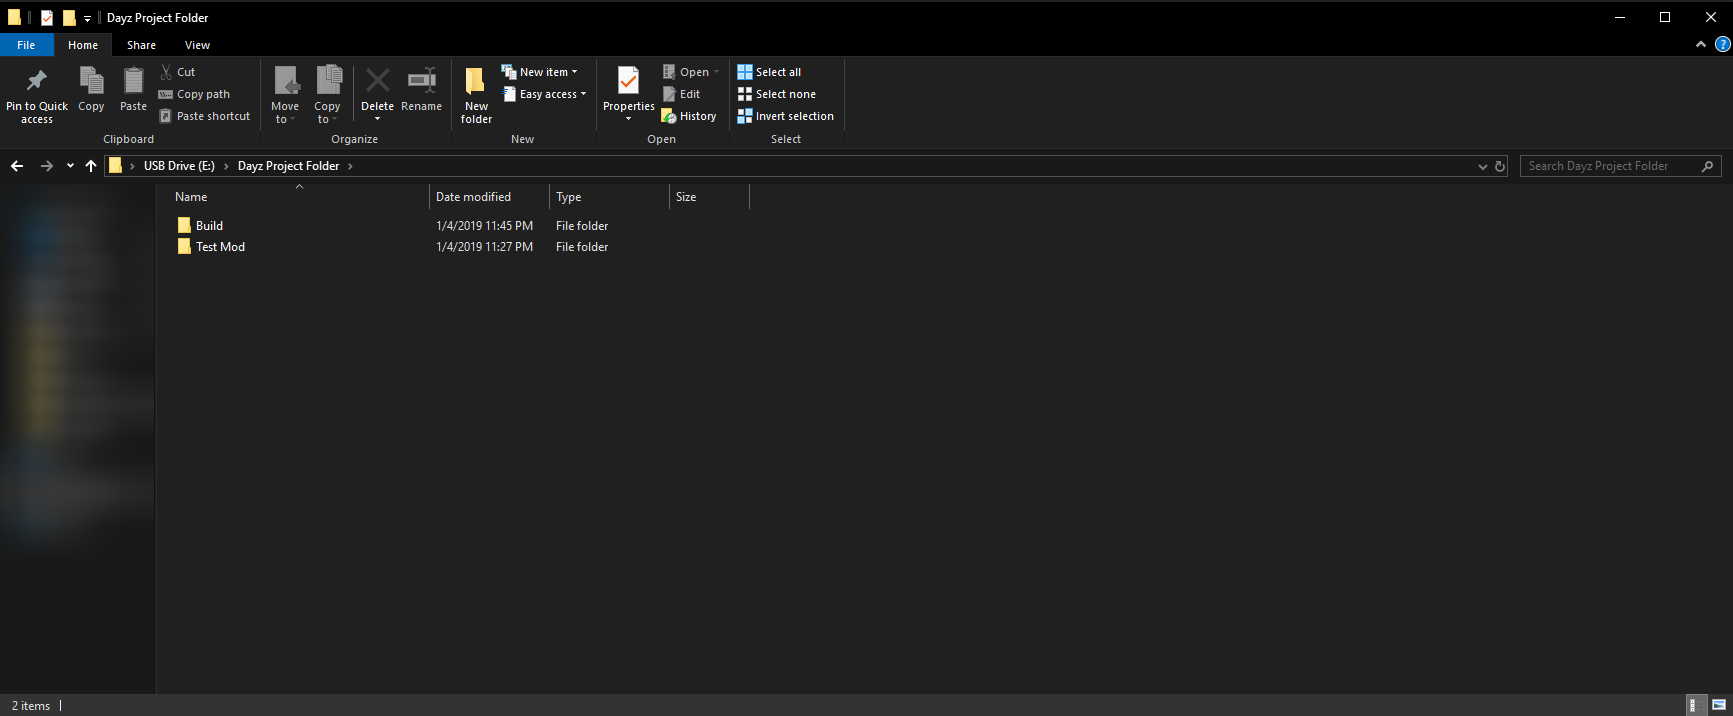The width and height of the screenshot is (1733, 716).
Task: Switch to the Share ribbon tab
Action: coord(141,45)
